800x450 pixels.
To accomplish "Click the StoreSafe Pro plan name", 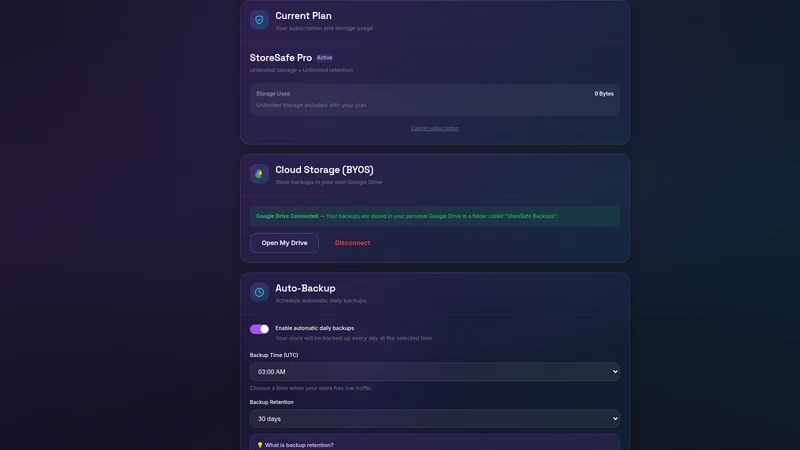I will point(281,58).
